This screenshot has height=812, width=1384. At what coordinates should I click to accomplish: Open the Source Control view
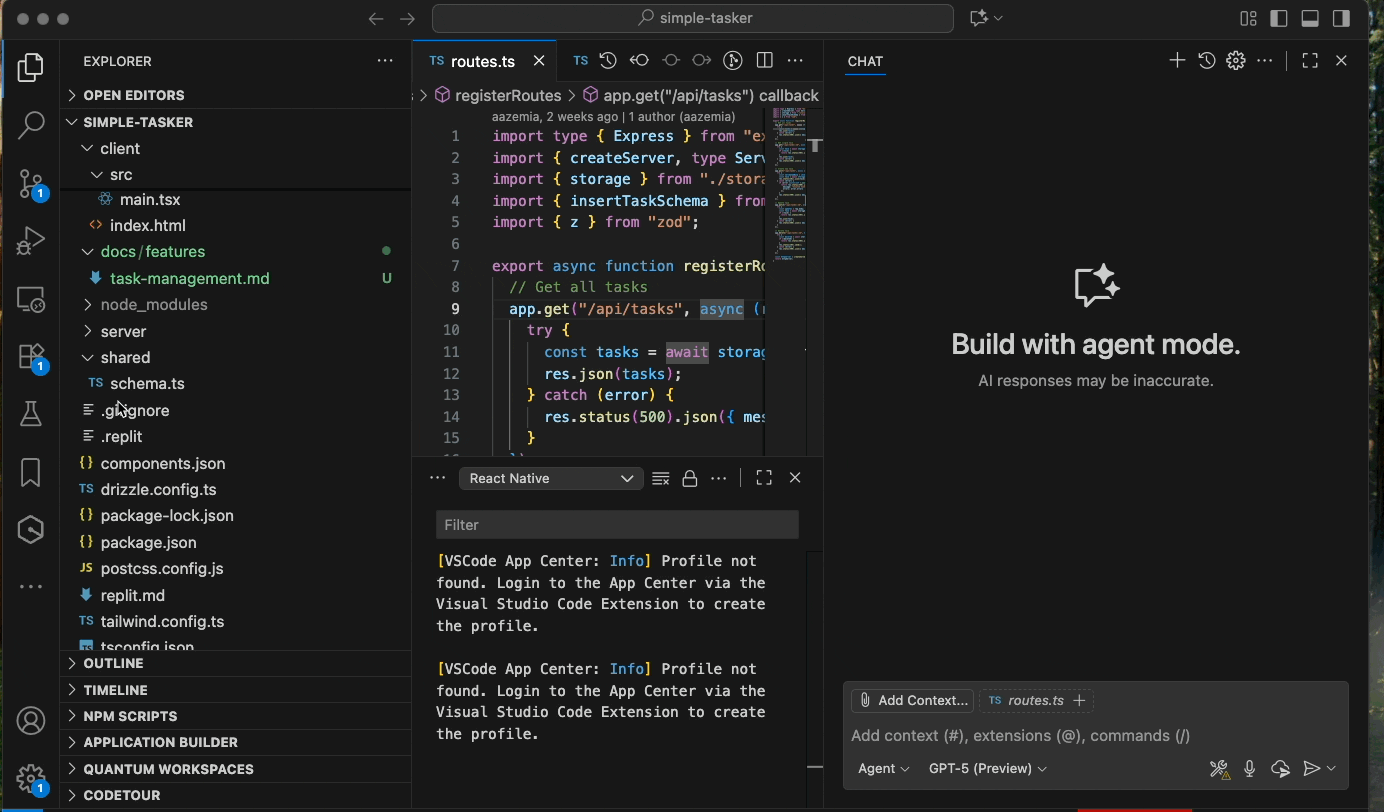click(30, 182)
